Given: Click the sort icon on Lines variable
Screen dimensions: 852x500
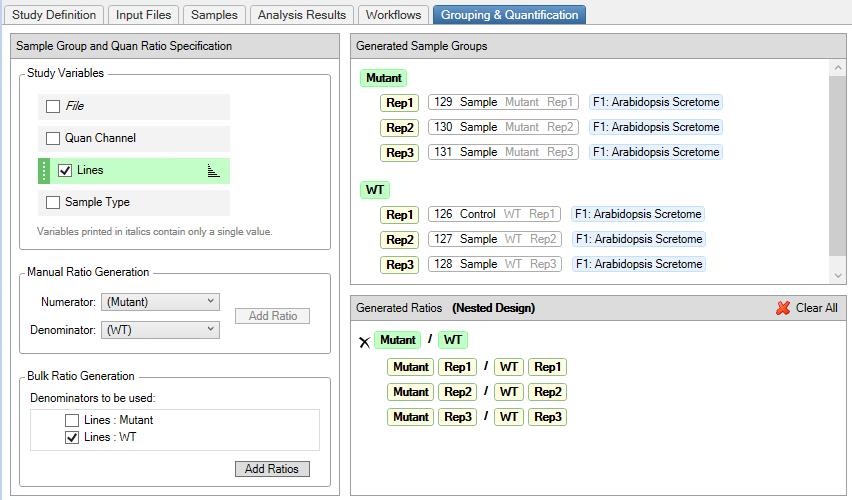Looking at the screenshot, I should [213, 171].
